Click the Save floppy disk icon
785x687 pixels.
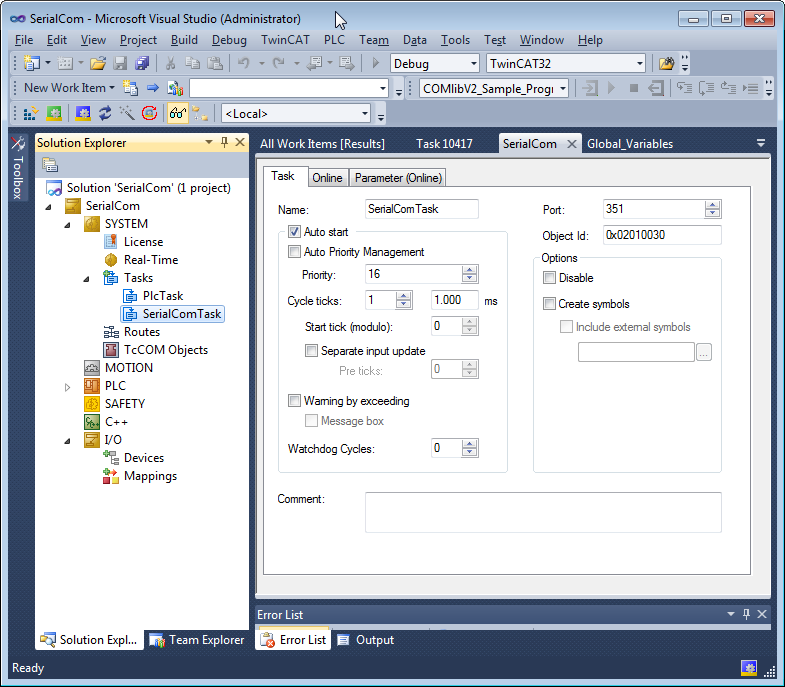(120, 63)
